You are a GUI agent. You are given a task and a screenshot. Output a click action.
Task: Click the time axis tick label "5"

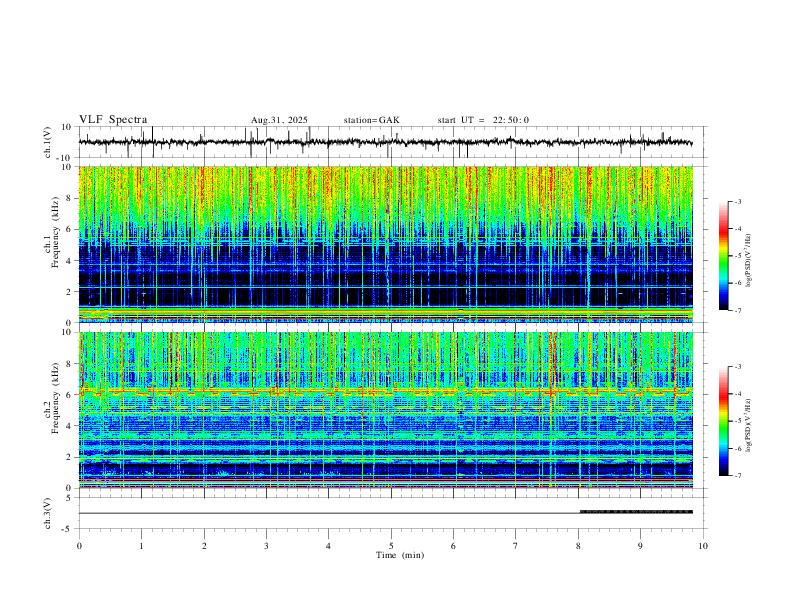pos(391,546)
